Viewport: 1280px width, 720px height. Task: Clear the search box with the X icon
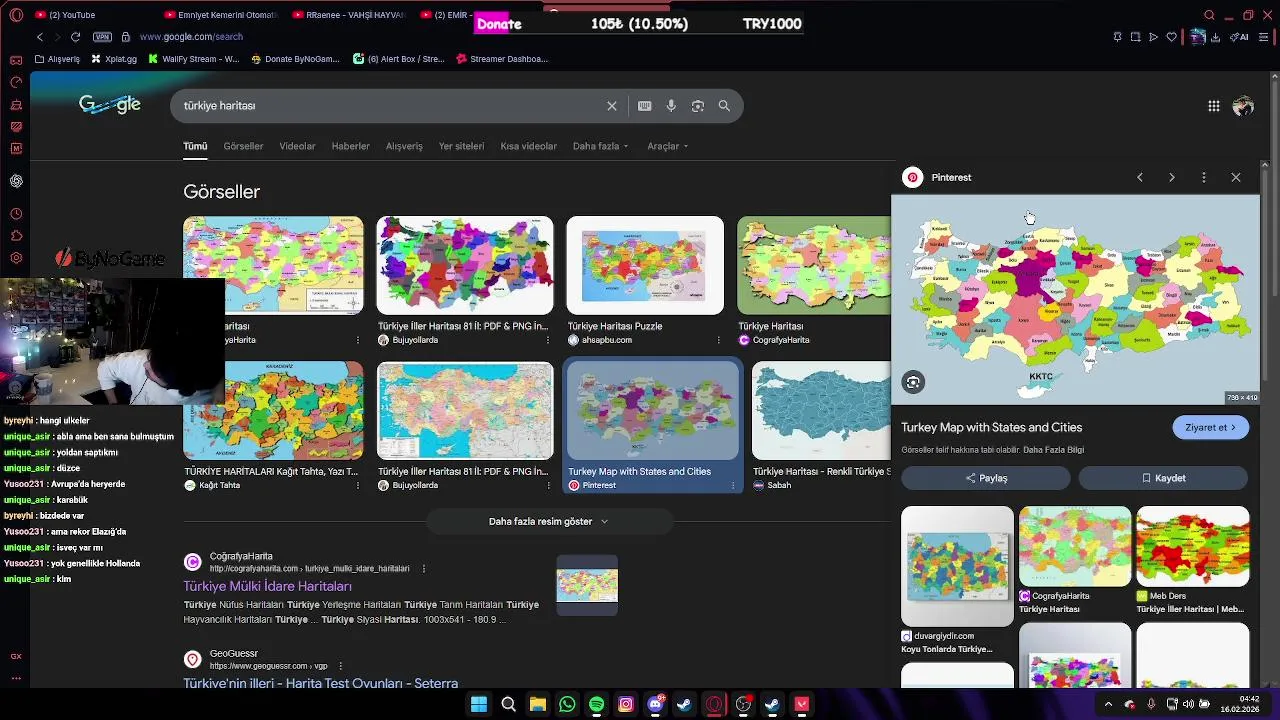point(612,106)
